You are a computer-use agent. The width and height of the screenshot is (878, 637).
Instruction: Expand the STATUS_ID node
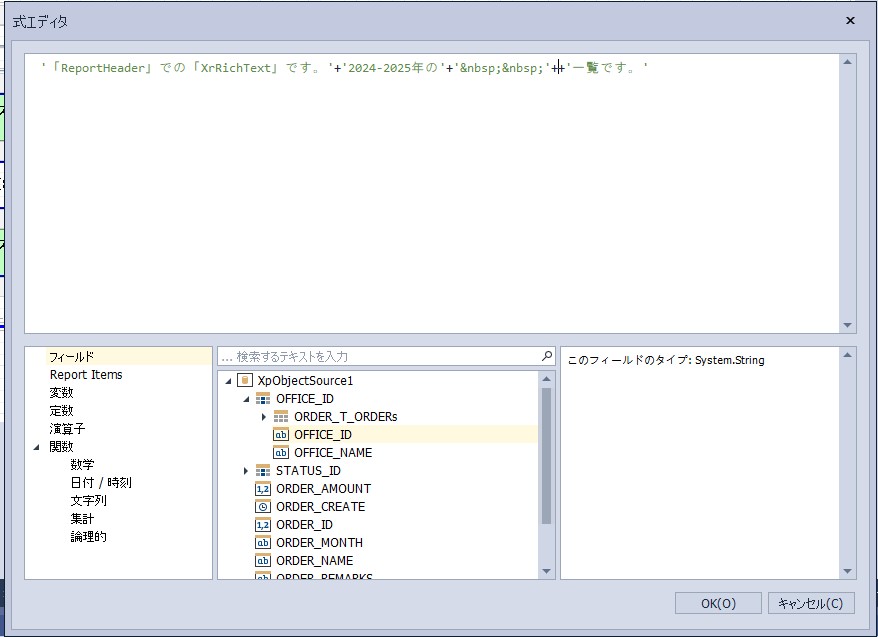point(246,470)
